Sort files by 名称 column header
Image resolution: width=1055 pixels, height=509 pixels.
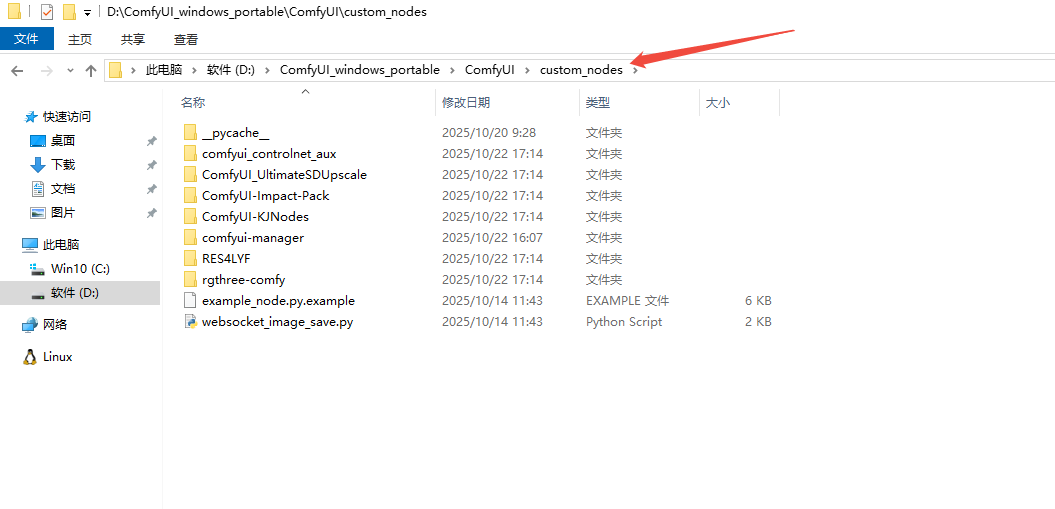pyautogui.click(x=193, y=102)
